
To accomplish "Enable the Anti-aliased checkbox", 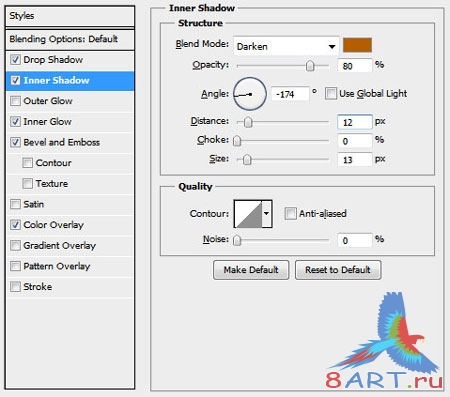I will pyautogui.click(x=290, y=213).
